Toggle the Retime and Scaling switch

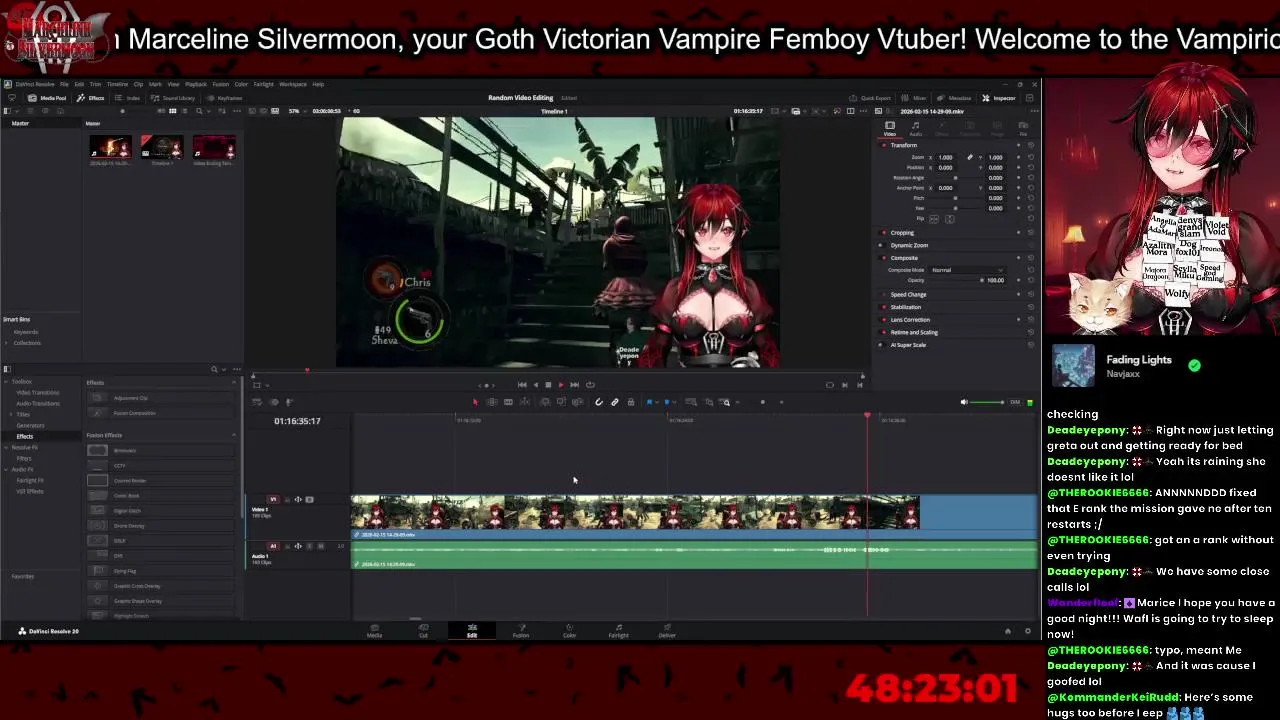(884, 332)
